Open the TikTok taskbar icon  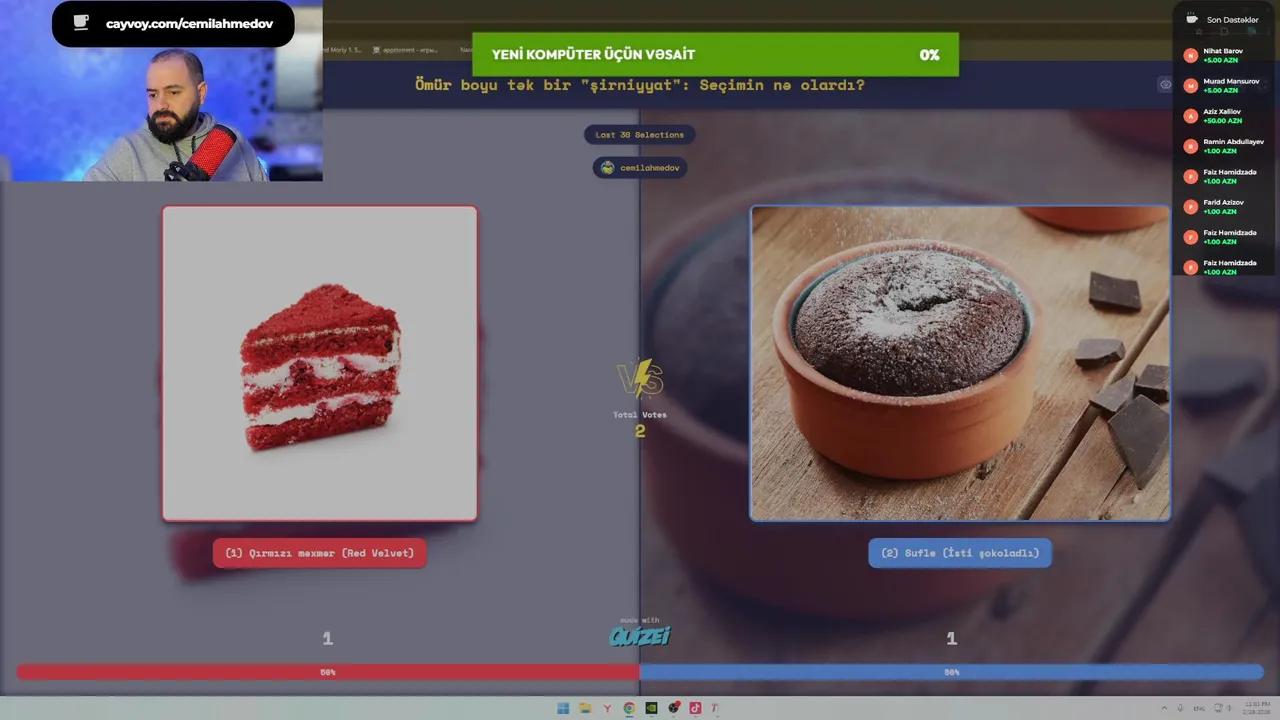695,708
